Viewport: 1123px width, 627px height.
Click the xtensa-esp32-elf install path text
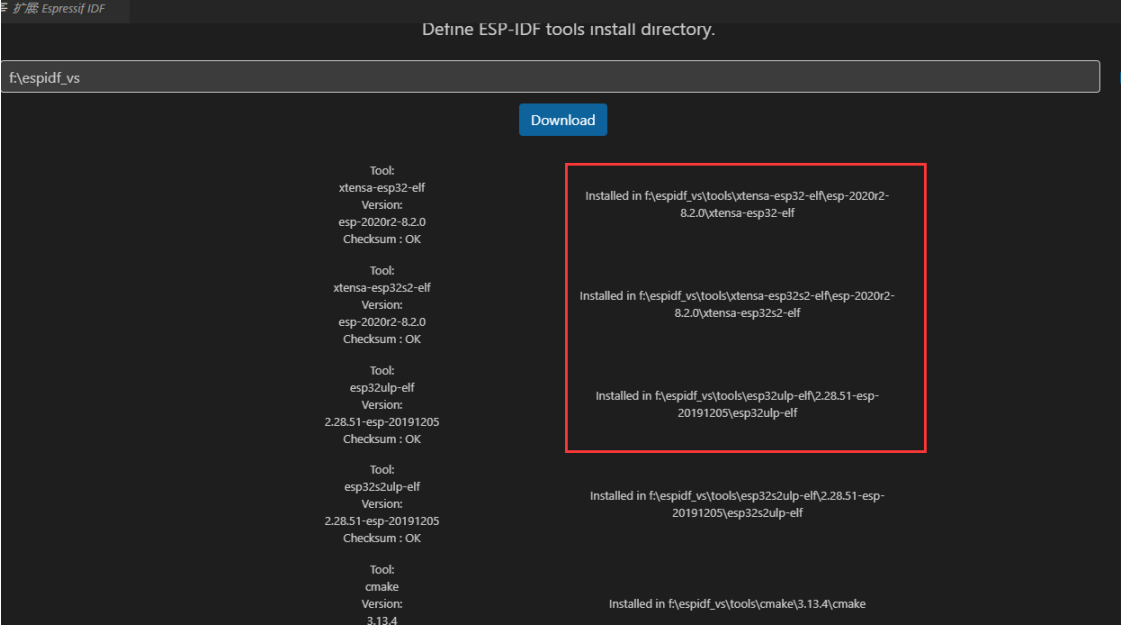[x=737, y=204]
